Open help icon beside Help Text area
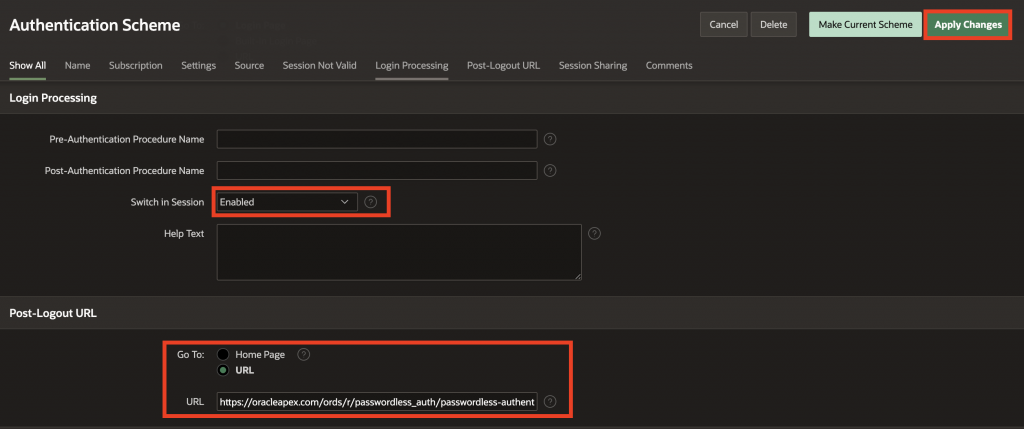The height and width of the screenshot is (429, 1024). (594, 233)
